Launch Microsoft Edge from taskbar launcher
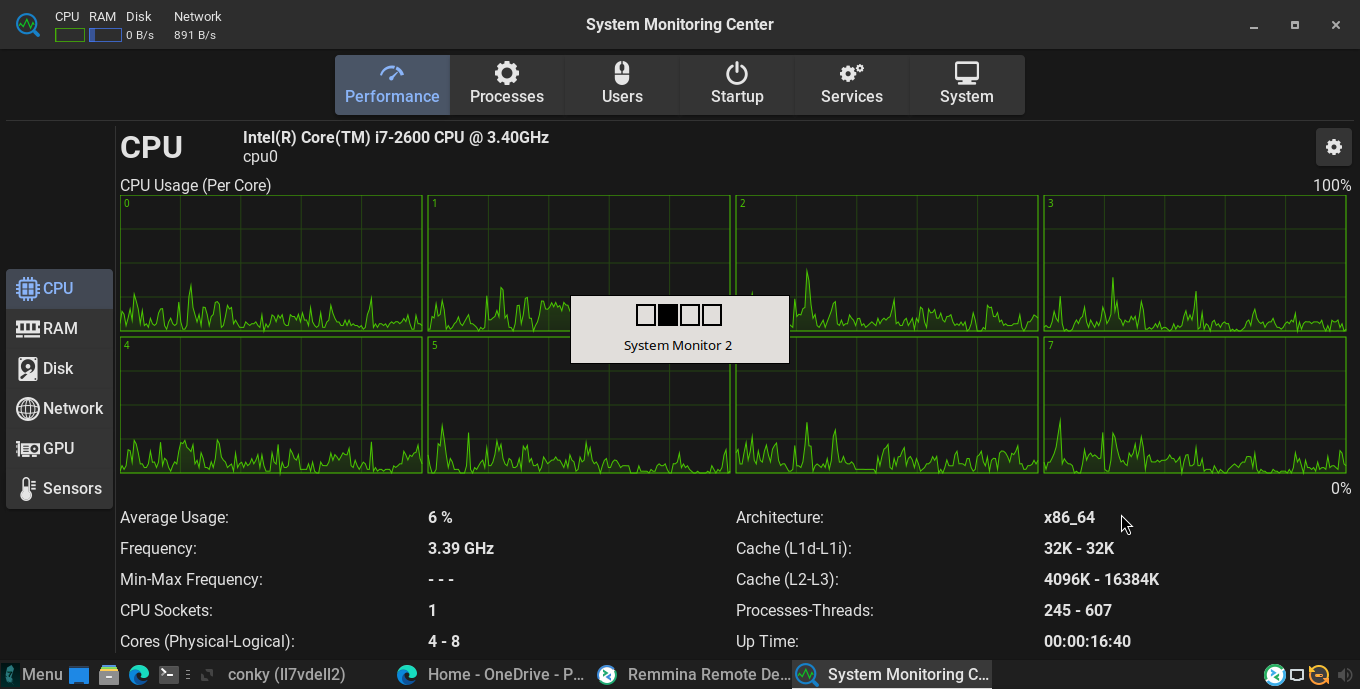This screenshot has height=689, width=1360. click(139, 675)
